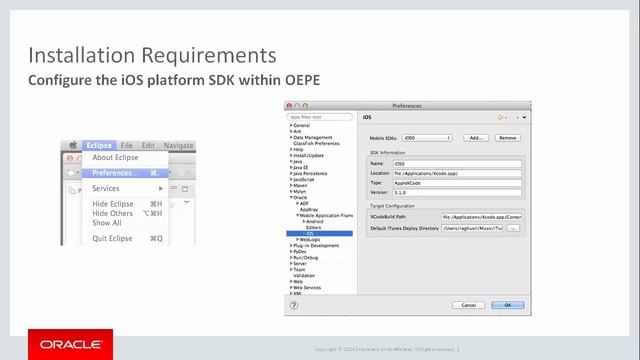Open the Mobile SDKs dropdown
640x360 pixels.
(427, 138)
